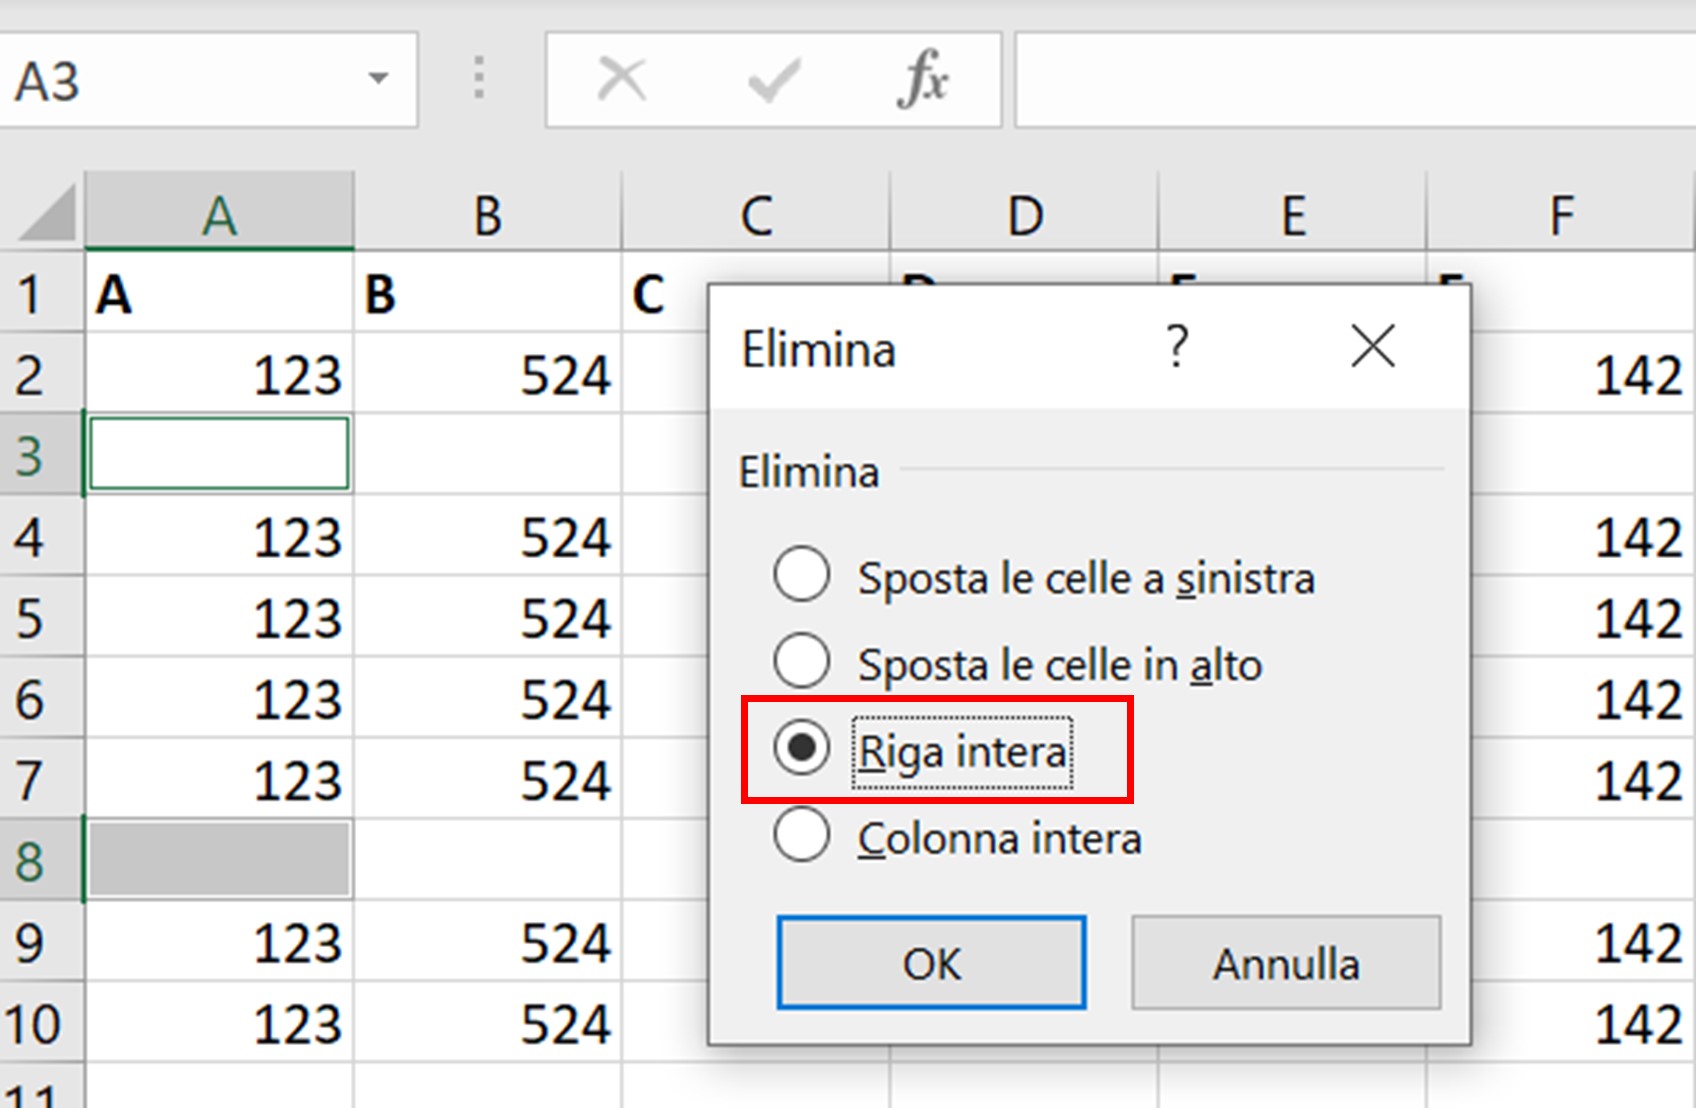Click empty cell B3
The image size is (1696, 1108).
click(x=487, y=454)
